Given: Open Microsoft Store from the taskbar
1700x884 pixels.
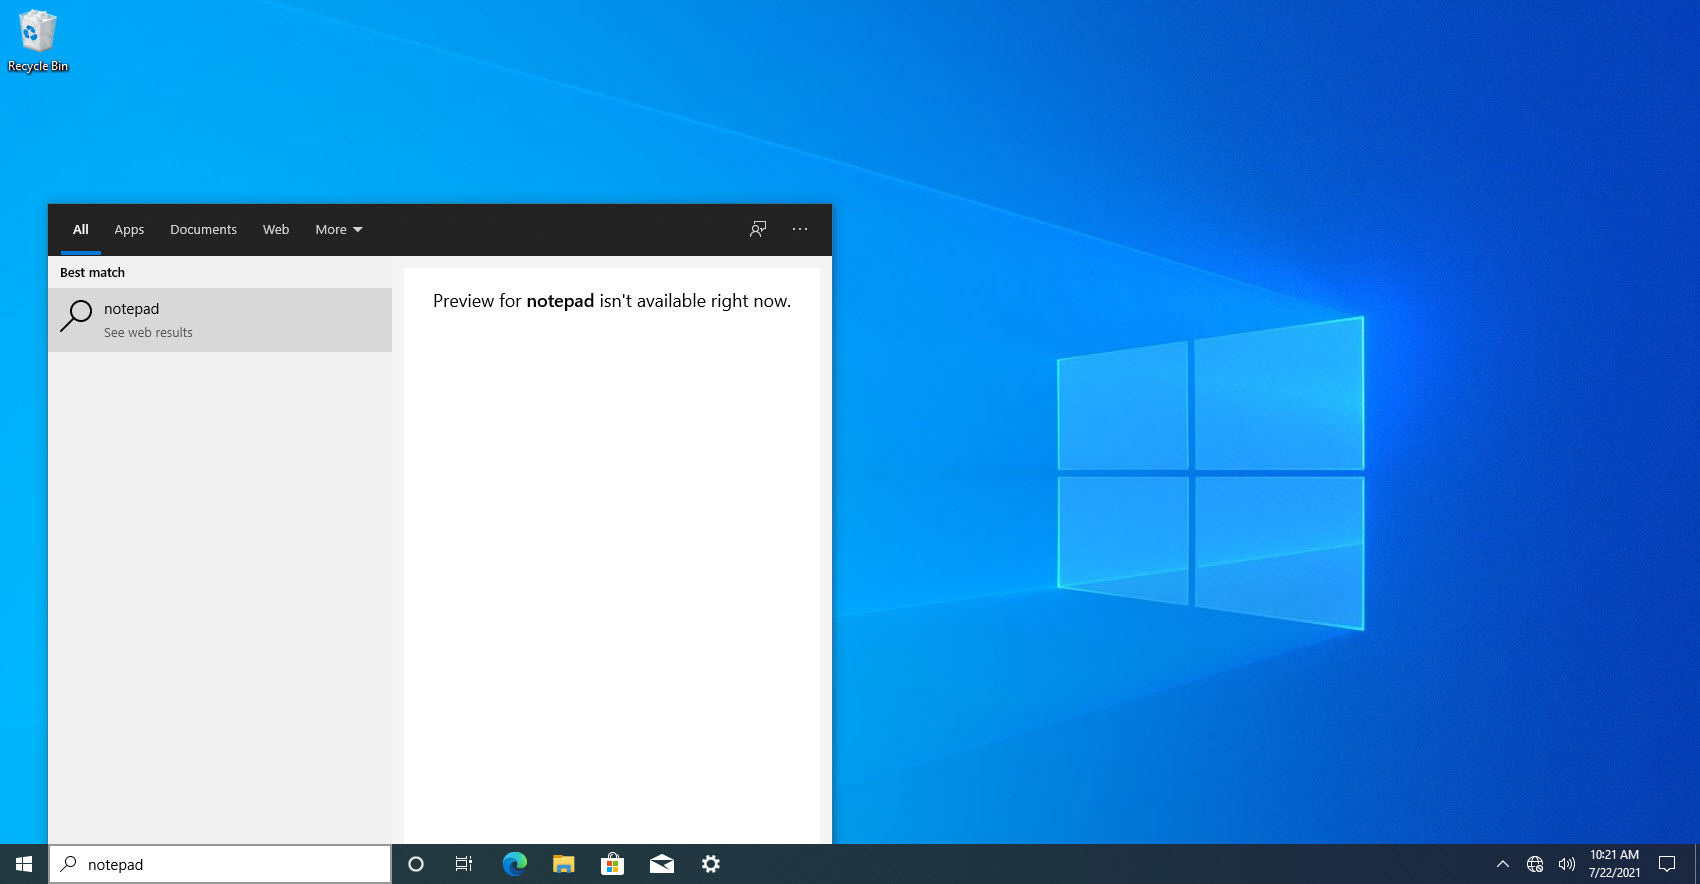Looking at the screenshot, I should pos(612,864).
